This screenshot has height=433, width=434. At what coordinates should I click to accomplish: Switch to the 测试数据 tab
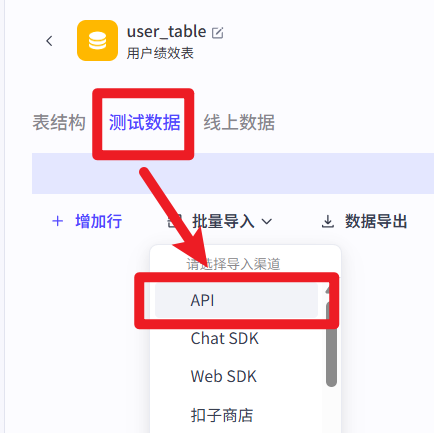pyautogui.click(x=145, y=122)
